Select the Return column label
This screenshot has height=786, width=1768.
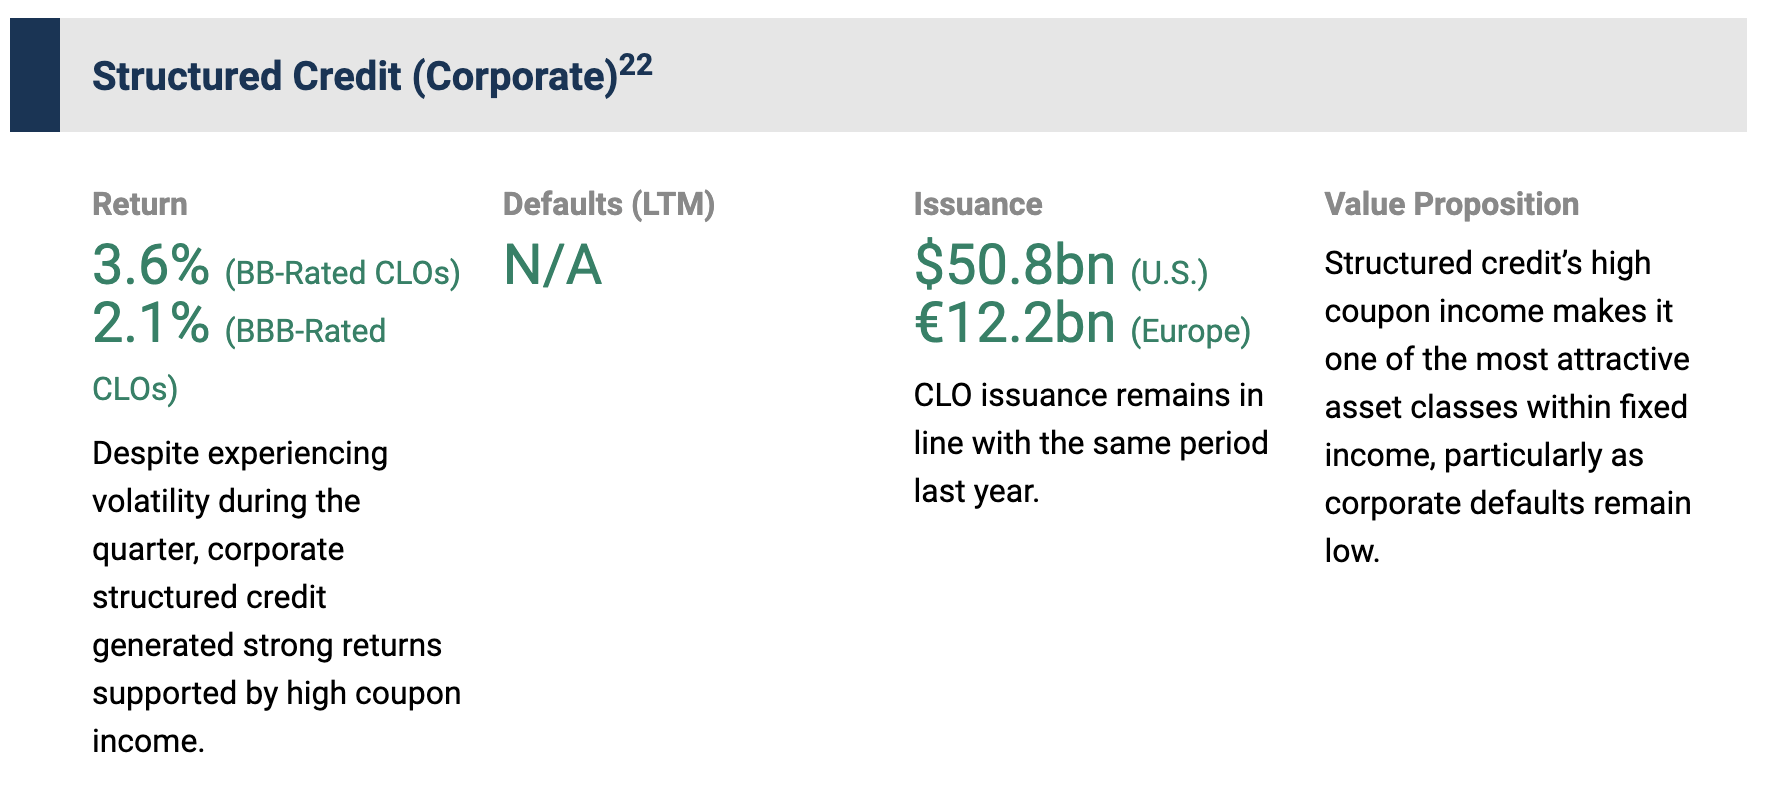tap(139, 204)
